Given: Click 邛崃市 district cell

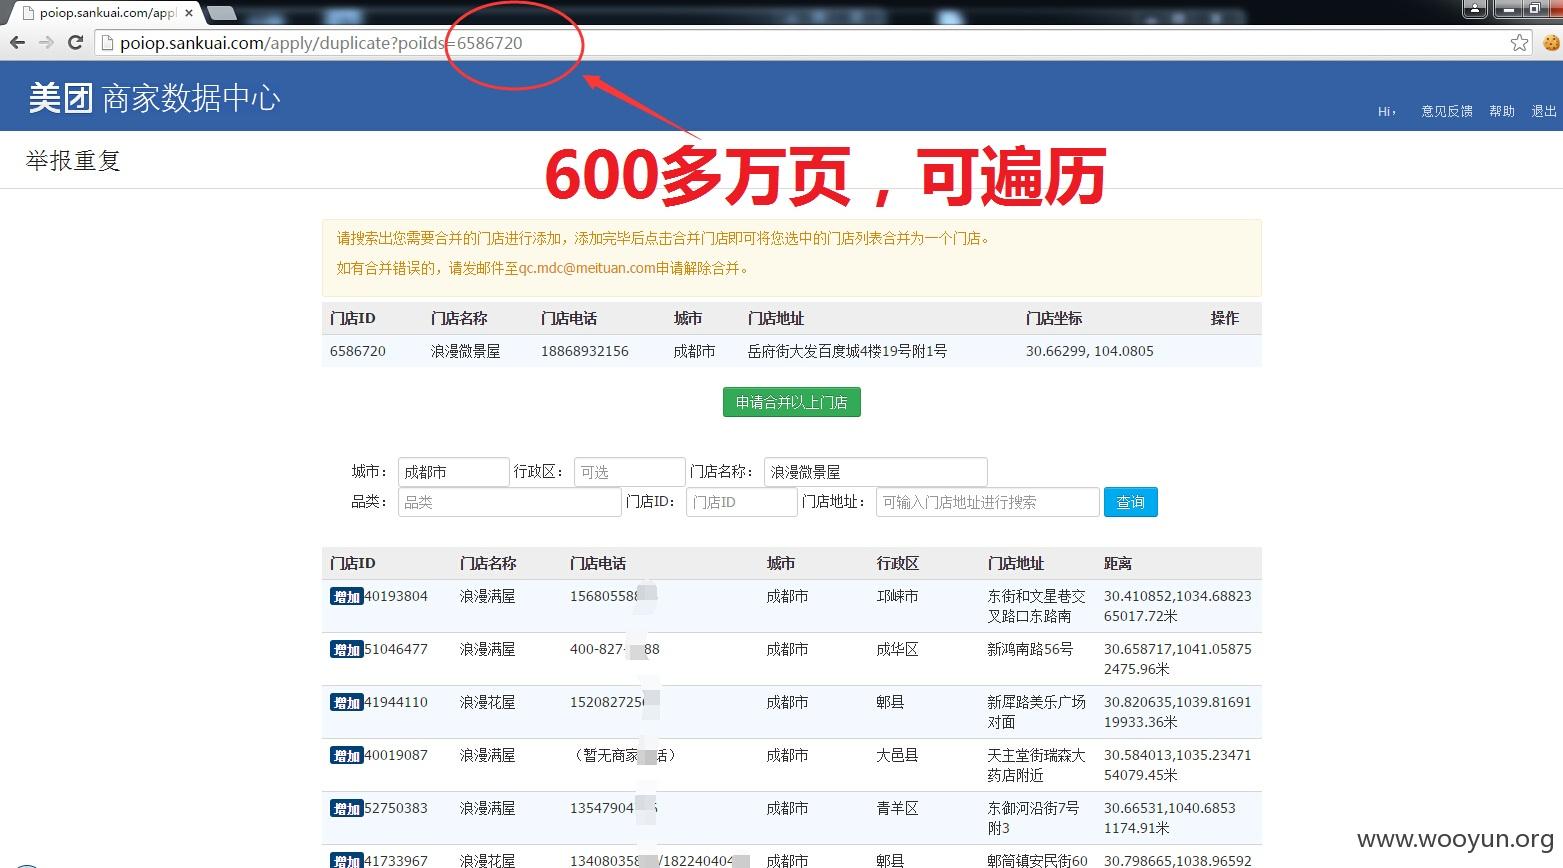Looking at the screenshot, I should pos(897,596).
